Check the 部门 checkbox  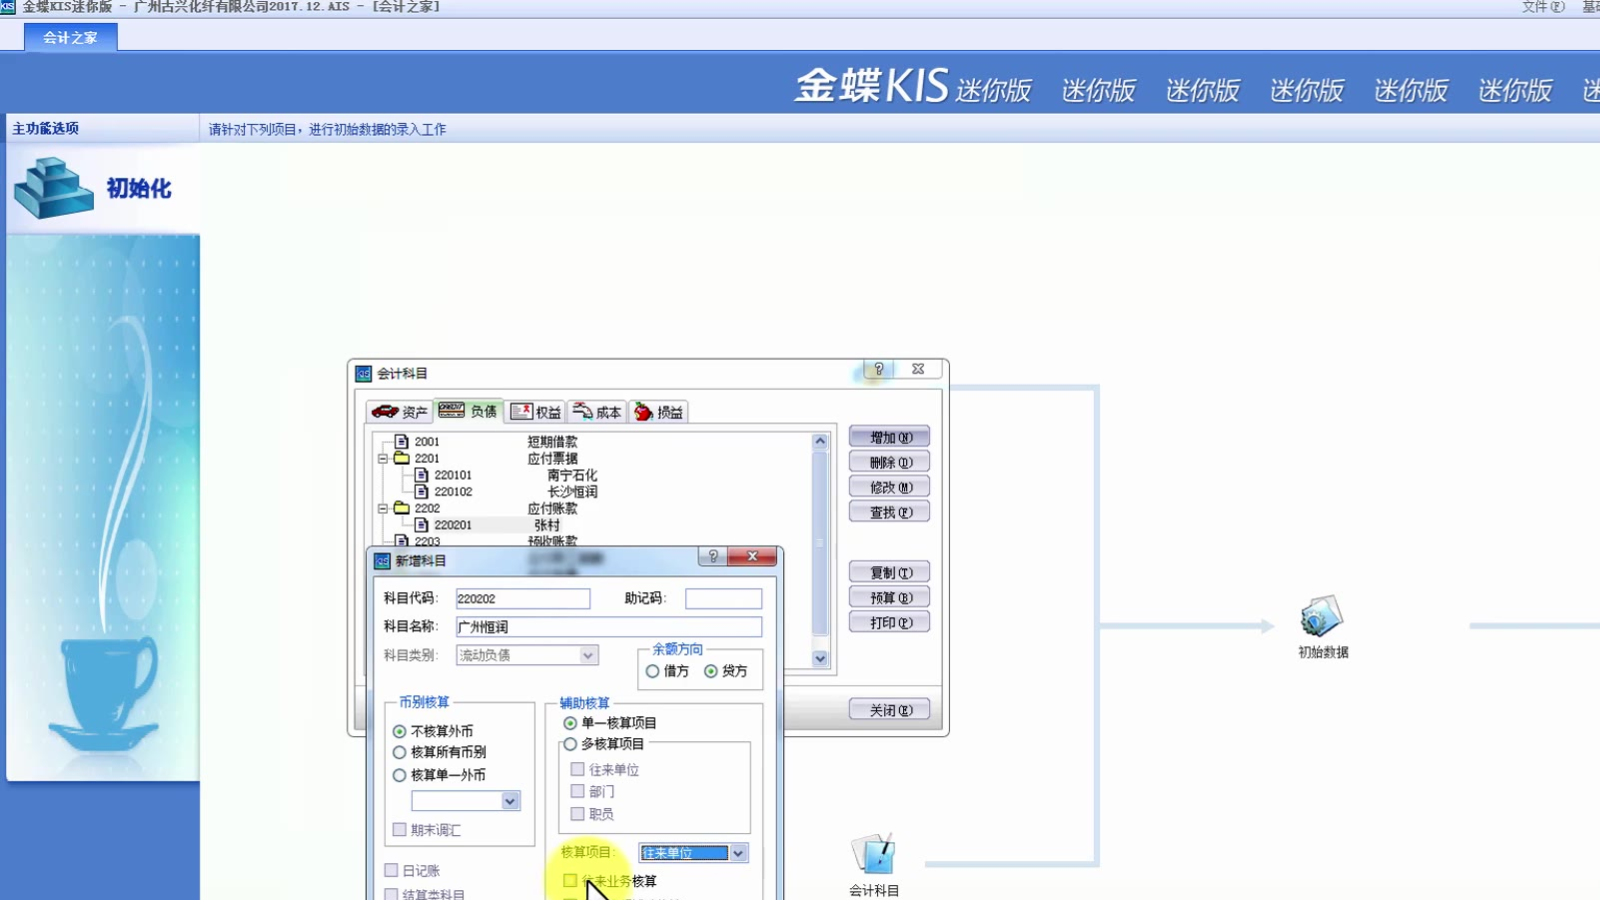pos(577,791)
